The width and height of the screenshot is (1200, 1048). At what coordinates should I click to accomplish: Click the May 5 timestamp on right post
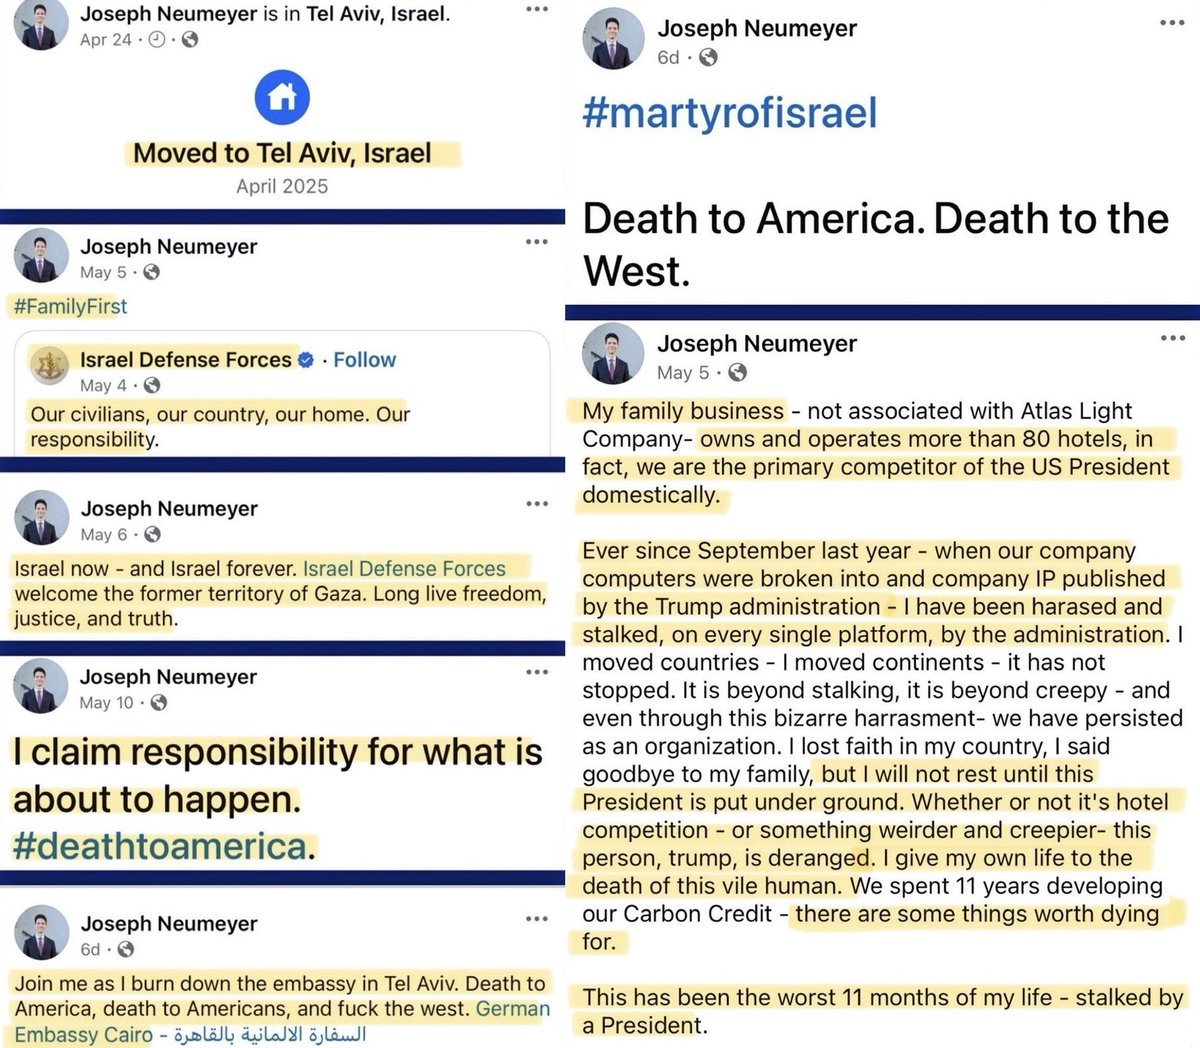pos(683,373)
